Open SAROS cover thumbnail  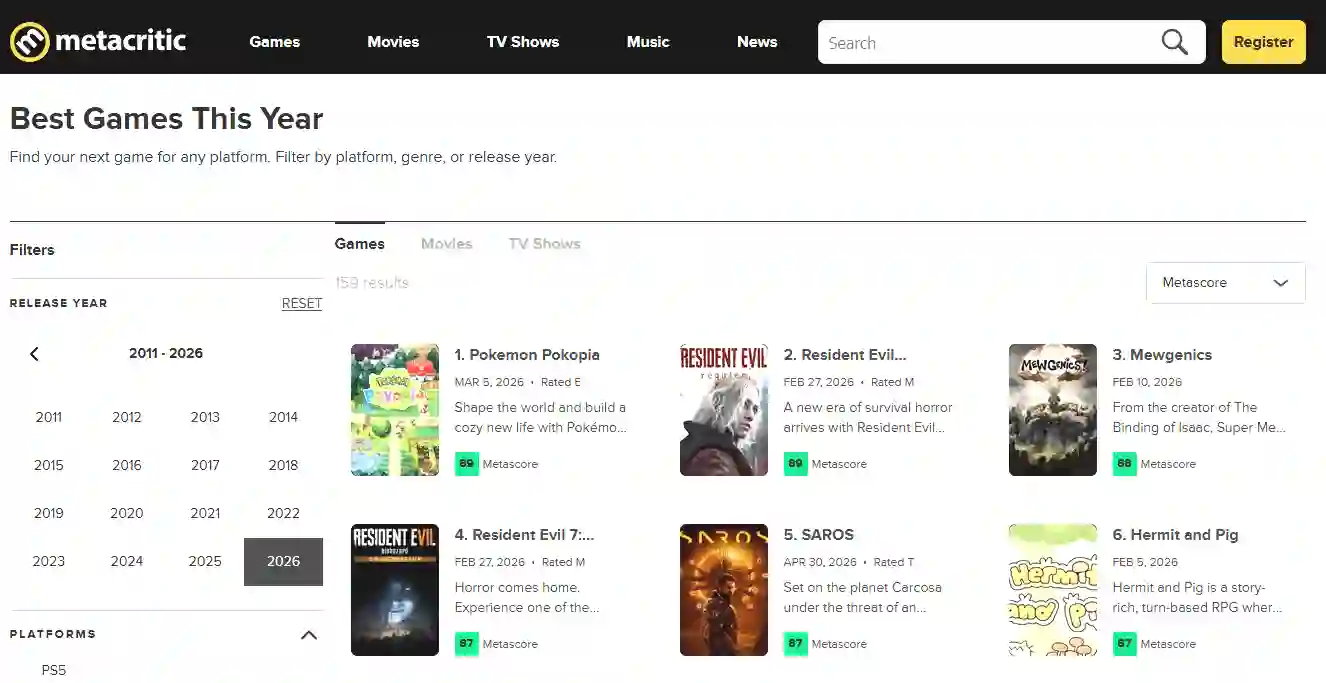coord(724,590)
